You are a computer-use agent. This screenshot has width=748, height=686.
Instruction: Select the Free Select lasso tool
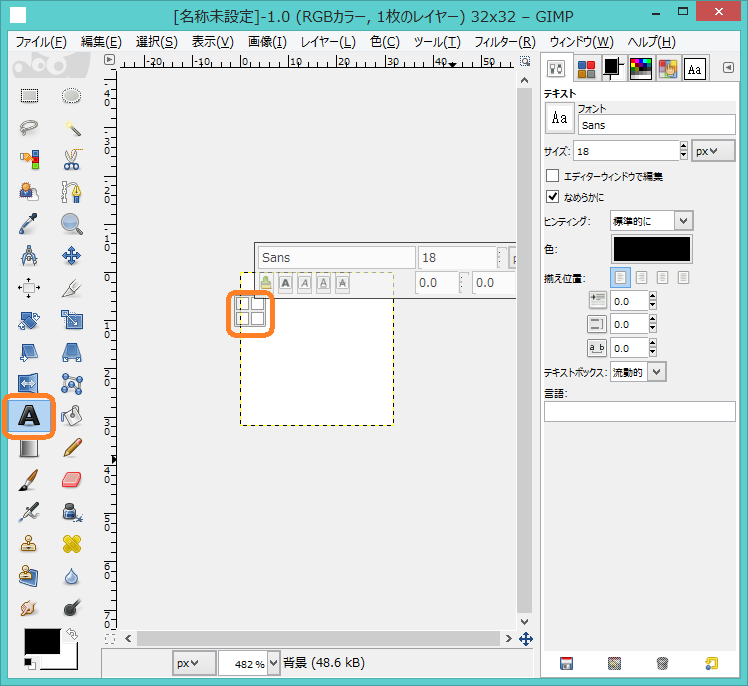29,128
